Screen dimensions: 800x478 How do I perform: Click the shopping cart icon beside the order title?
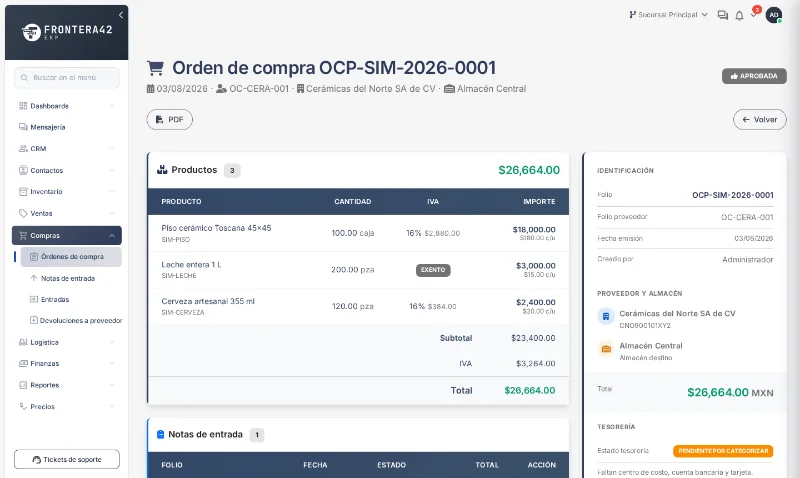click(156, 68)
